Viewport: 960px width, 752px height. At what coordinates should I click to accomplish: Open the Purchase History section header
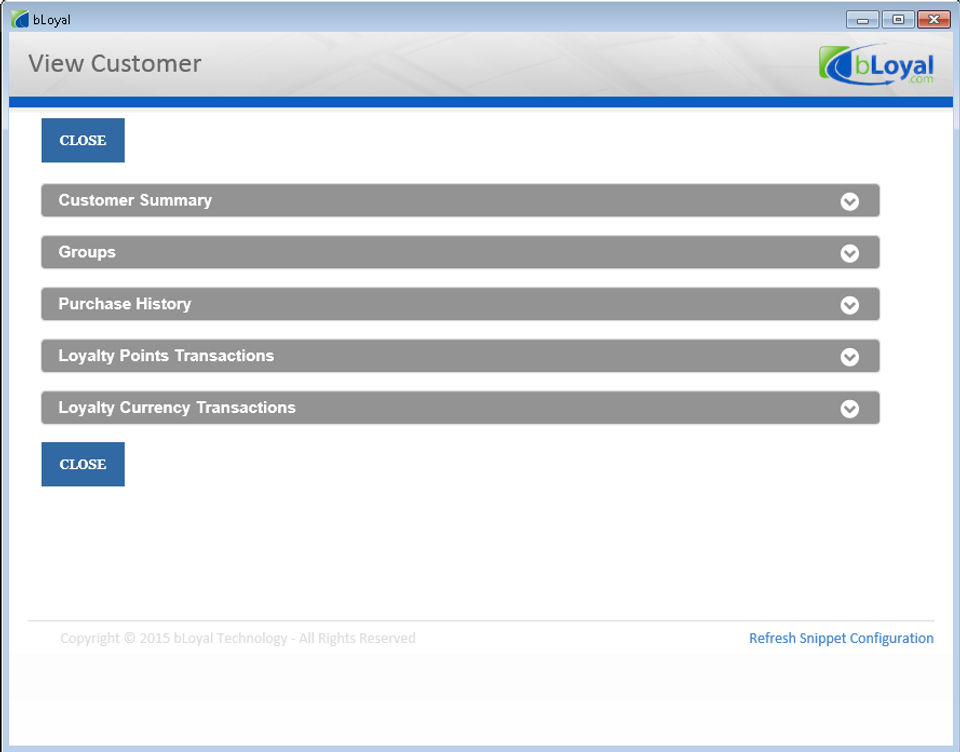[x=460, y=304]
